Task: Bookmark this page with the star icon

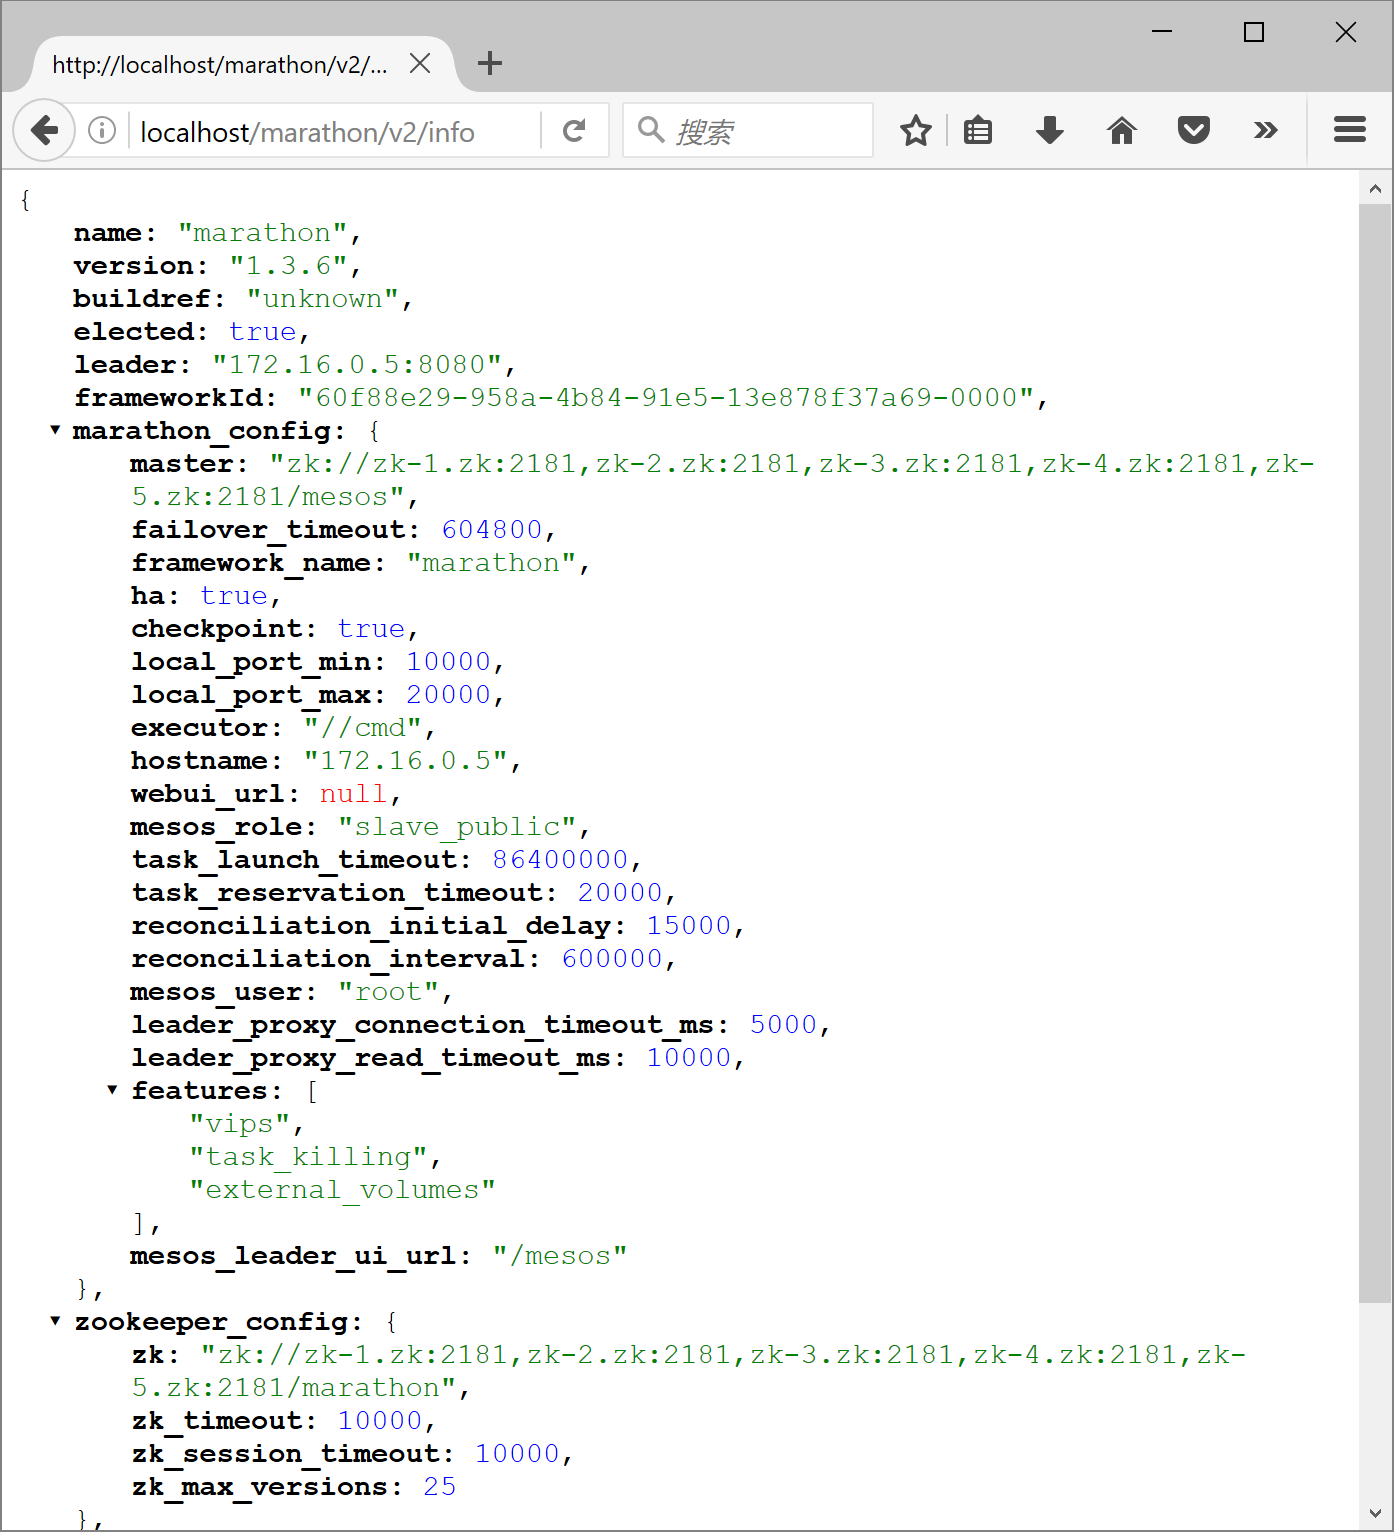Action: pyautogui.click(x=916, y=130)
